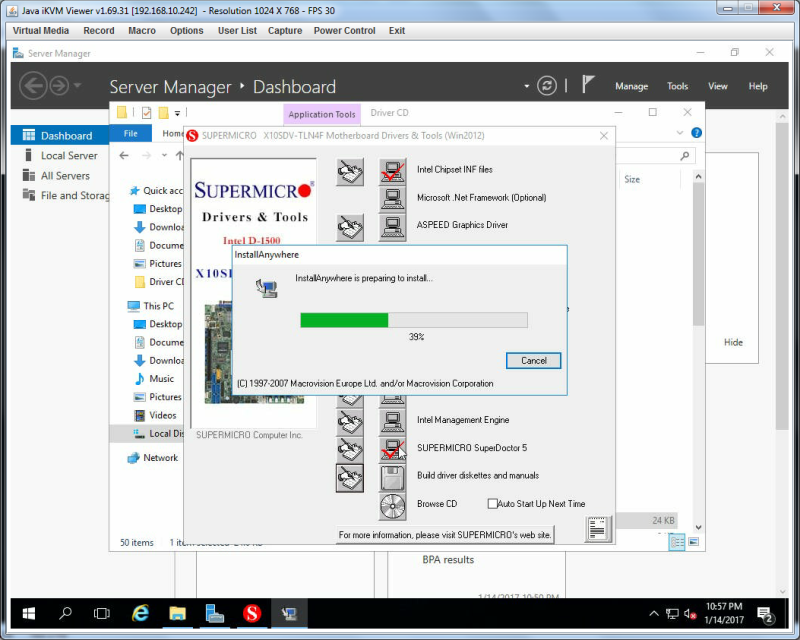Click the ASPEED Graphics Driver install icon

tap(392, 227)
